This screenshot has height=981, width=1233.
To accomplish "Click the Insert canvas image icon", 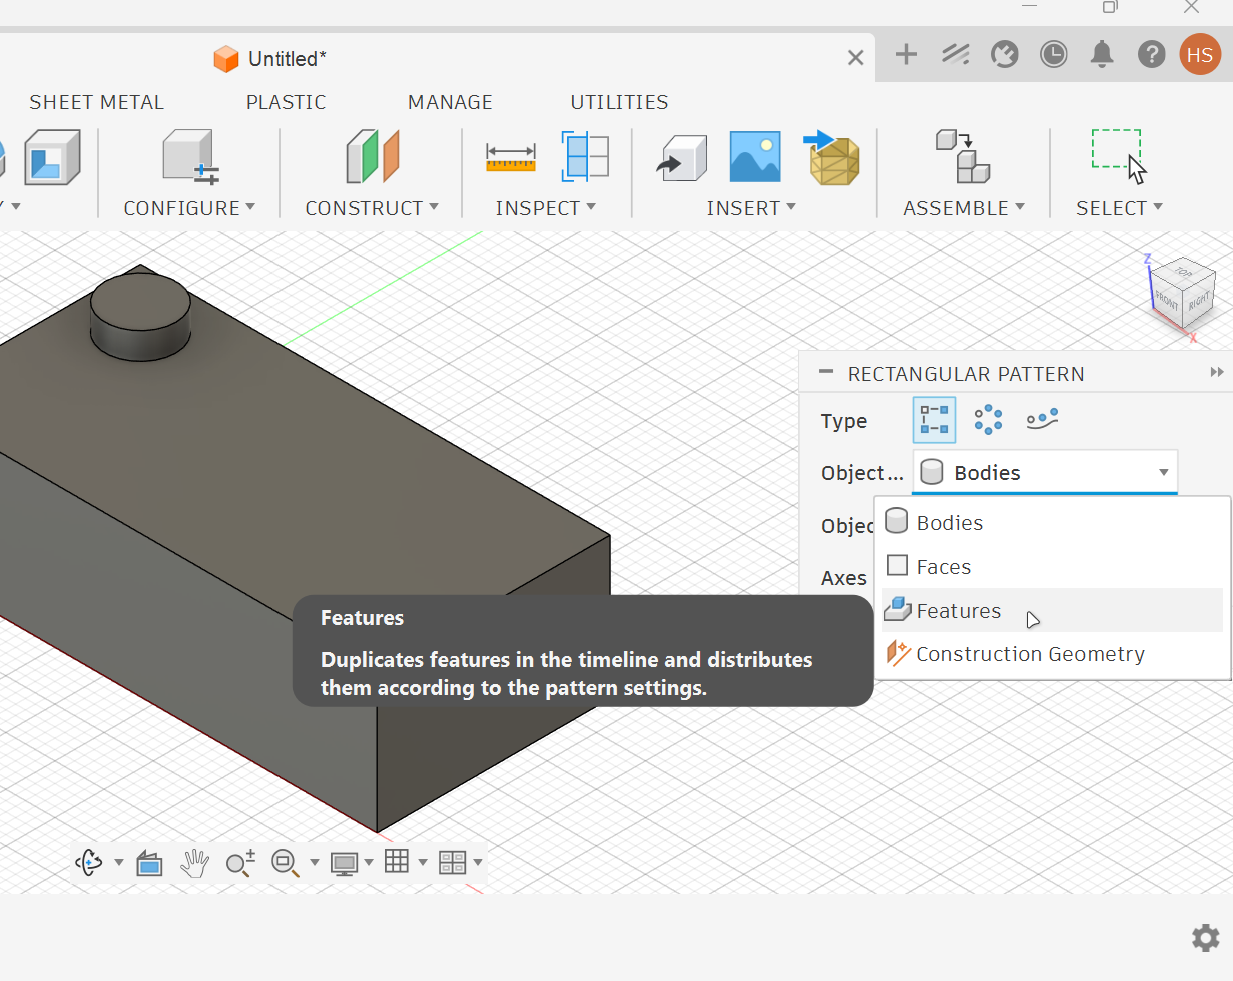I will click(x=755, y=157).
